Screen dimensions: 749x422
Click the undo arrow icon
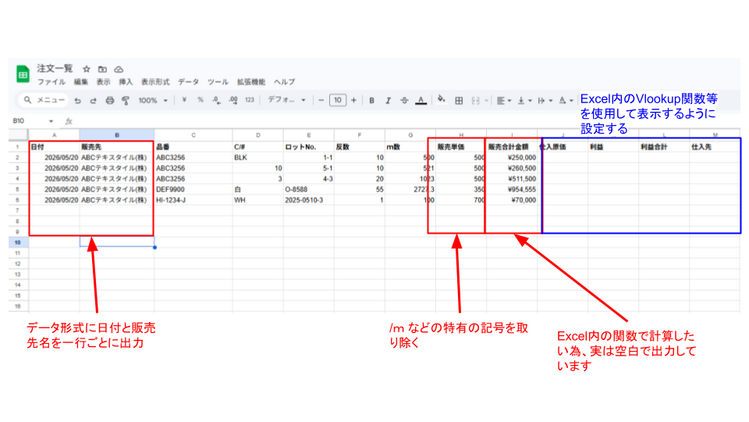[77, 100]
